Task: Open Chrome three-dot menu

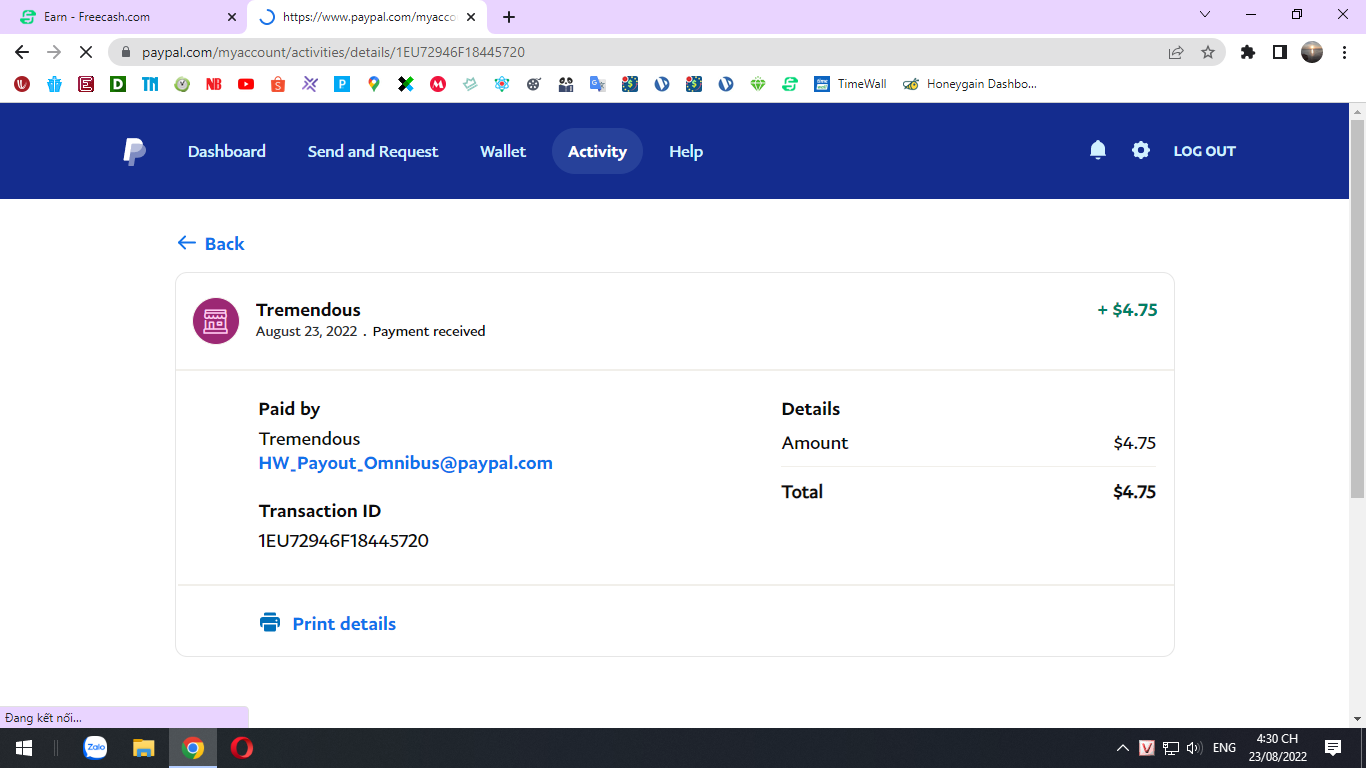Action: (x=1345, y=52)
